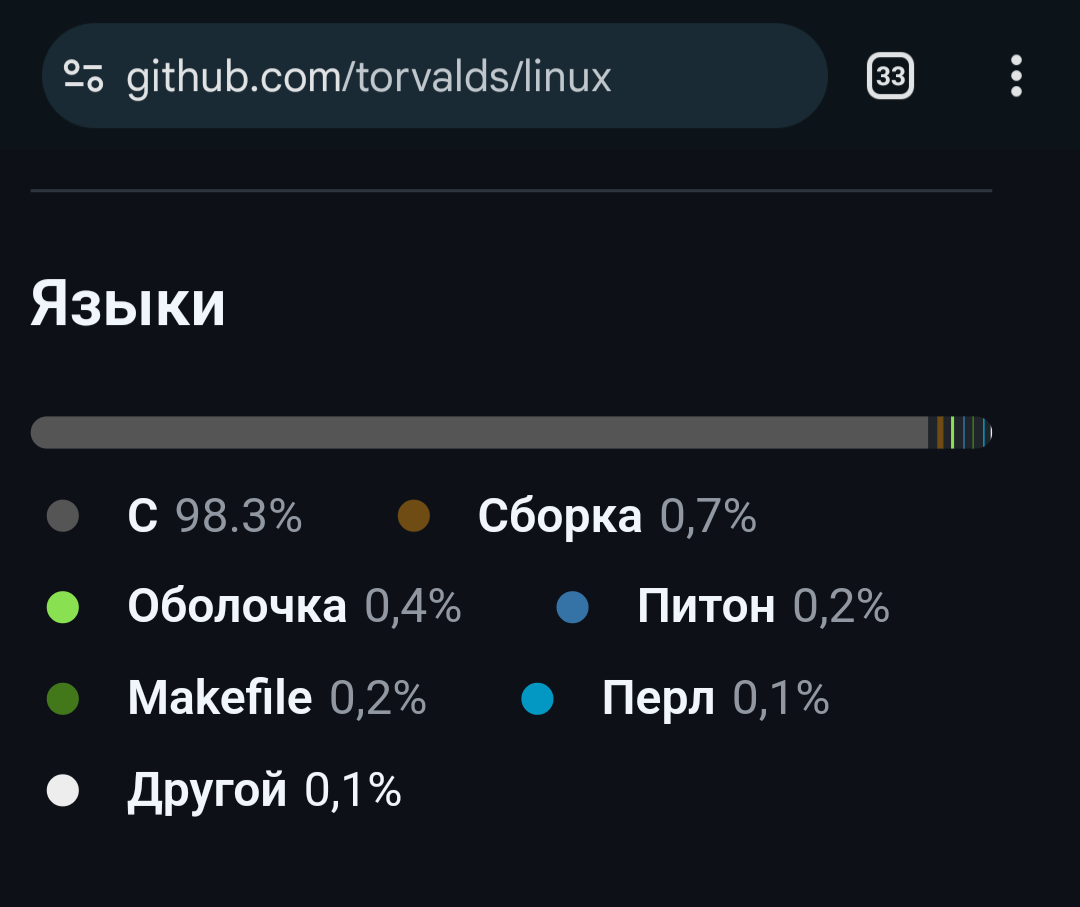Open the Перл language link
The height and width of the screenshot is (907, 1080).
714,698
